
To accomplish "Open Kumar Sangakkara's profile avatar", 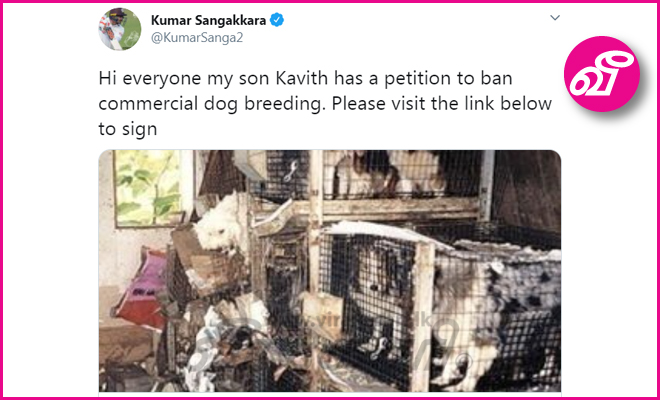I will (x=120, y=29).
